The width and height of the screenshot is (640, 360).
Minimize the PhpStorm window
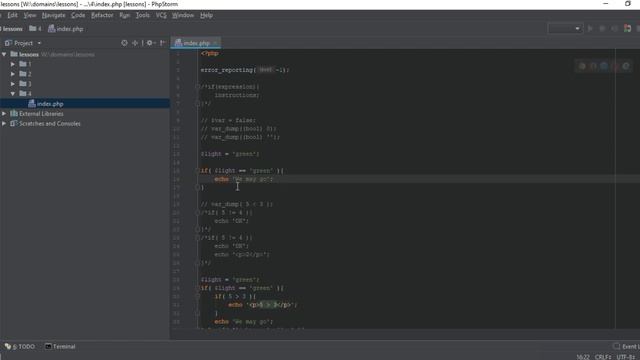pos(605,4)
